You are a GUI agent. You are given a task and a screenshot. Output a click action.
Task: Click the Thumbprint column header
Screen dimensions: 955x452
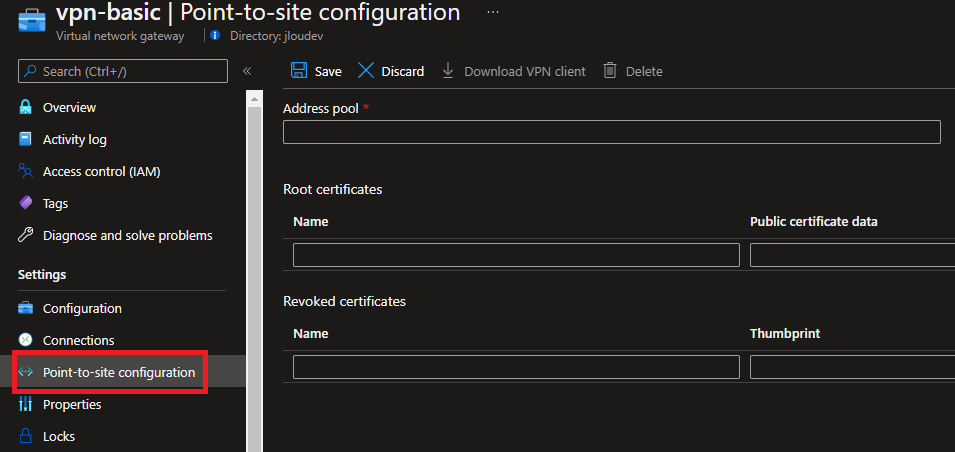coord(785,334)
